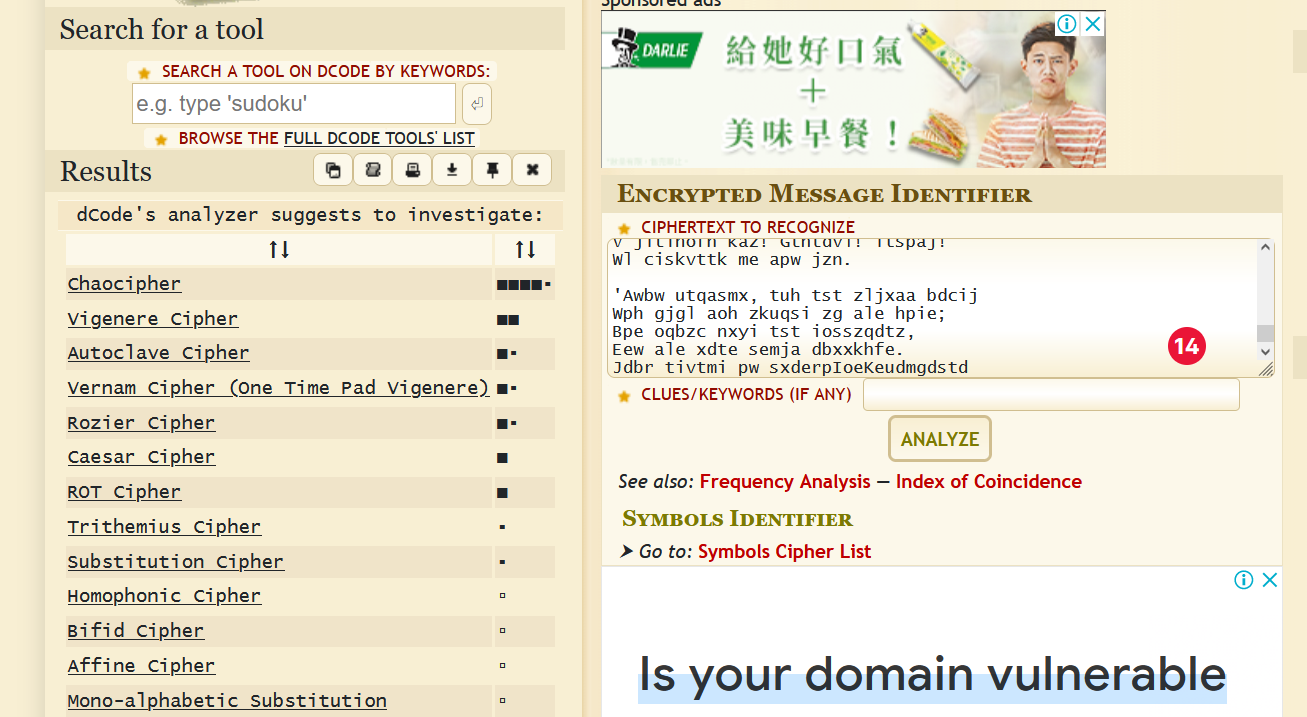Pin the Results panel
1307x717 pixels.
[492, 170]
